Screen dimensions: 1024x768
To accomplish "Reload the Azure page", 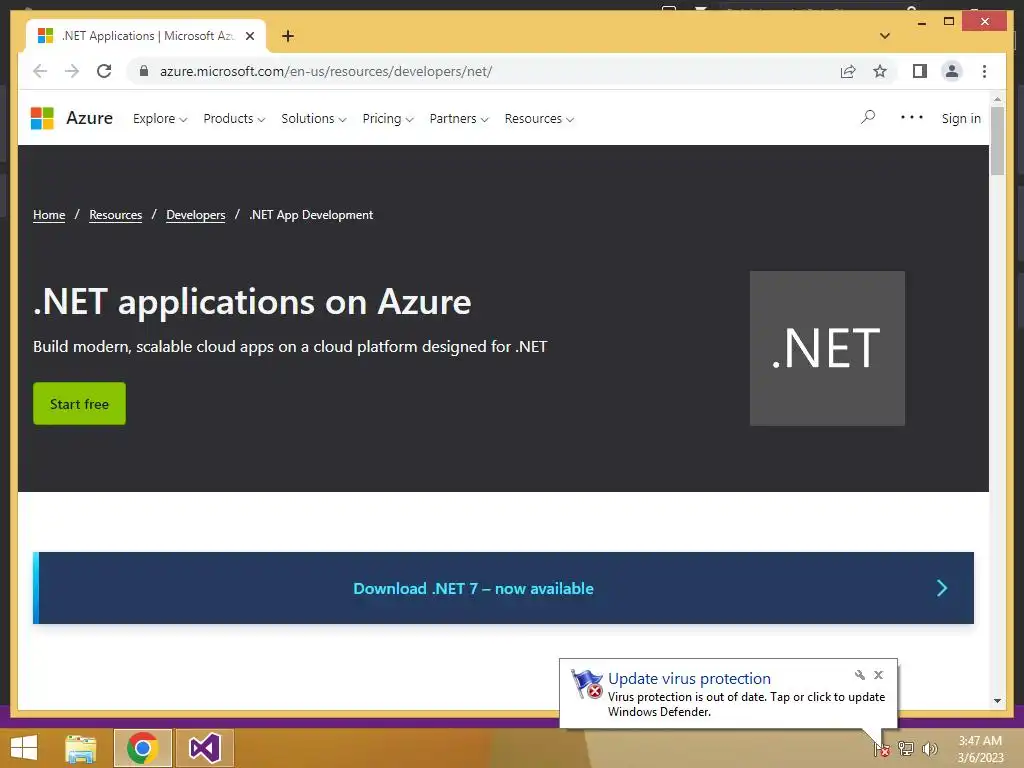I will (x=104, y=71).
